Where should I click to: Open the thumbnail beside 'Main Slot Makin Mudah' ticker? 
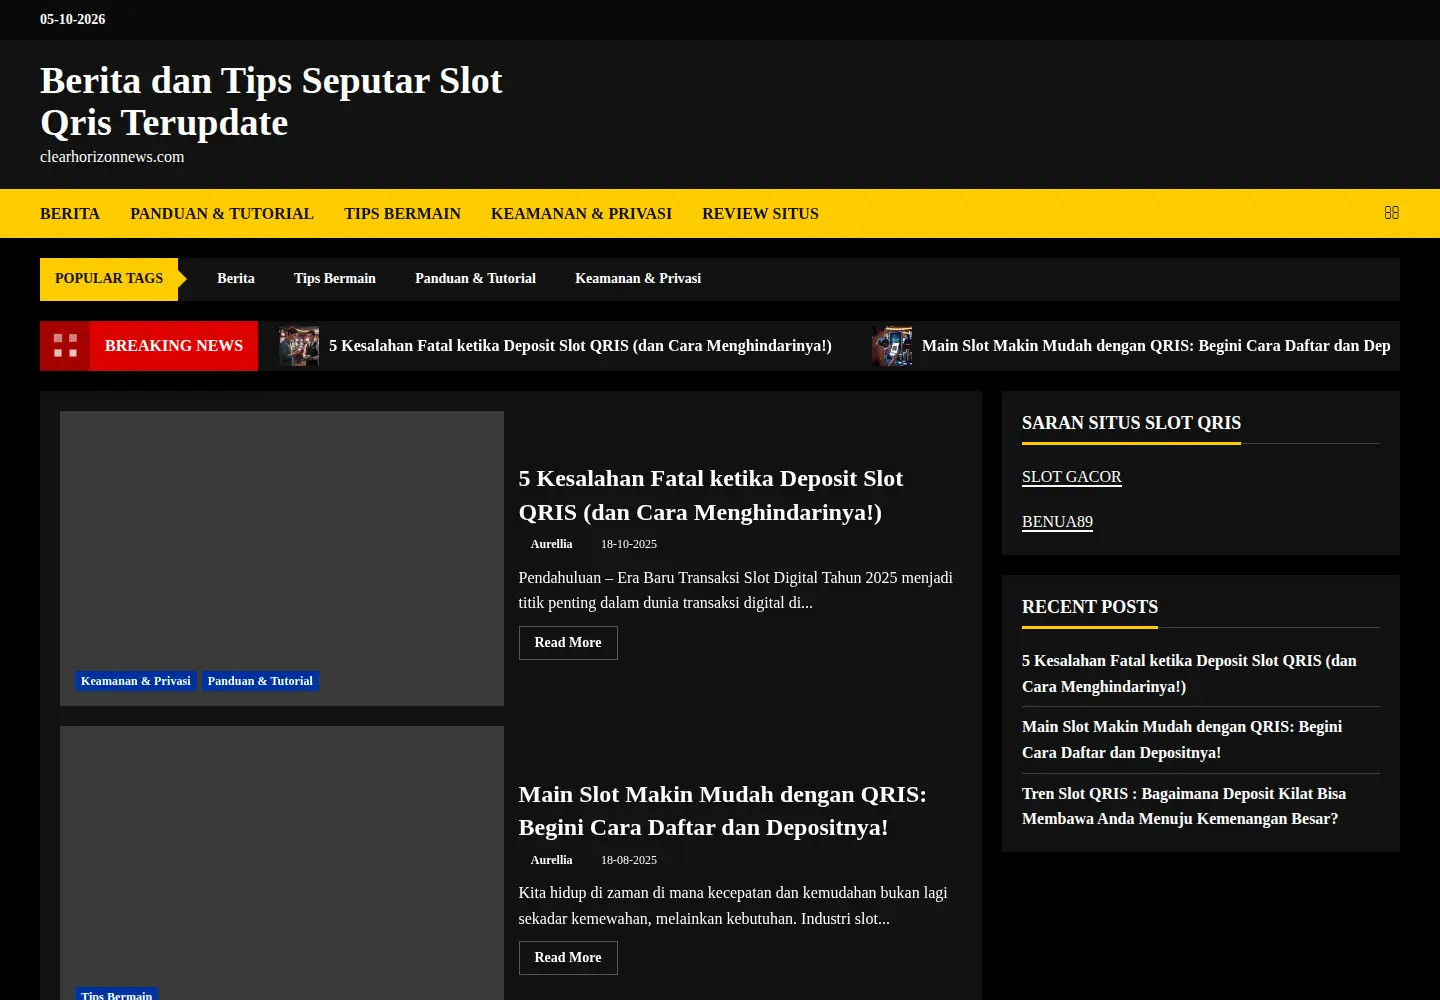point(891,346)
